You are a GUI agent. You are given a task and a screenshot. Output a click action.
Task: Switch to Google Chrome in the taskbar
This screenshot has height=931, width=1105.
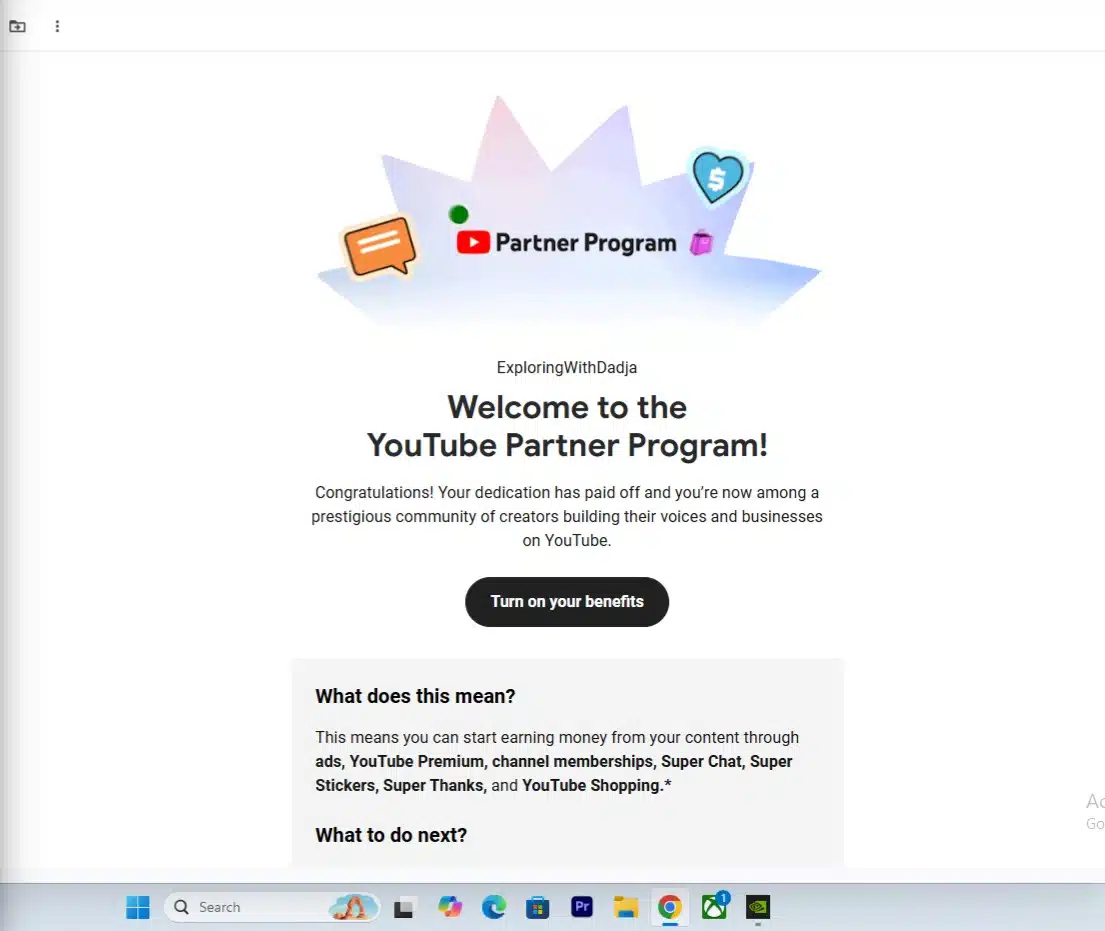670,907
